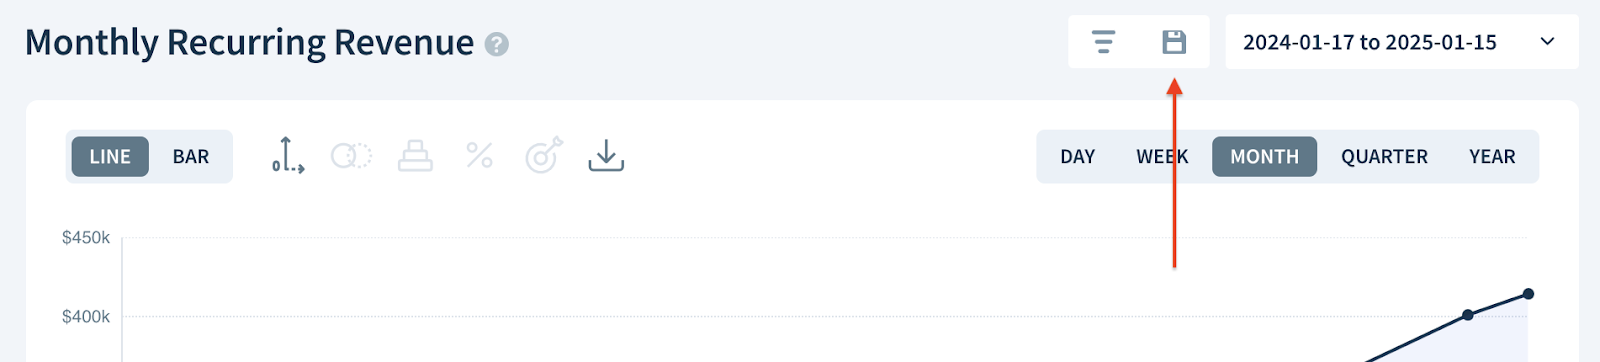Click the date range chevron arrow
Screen dimensions: 1600x362
tap(1547, 42)
